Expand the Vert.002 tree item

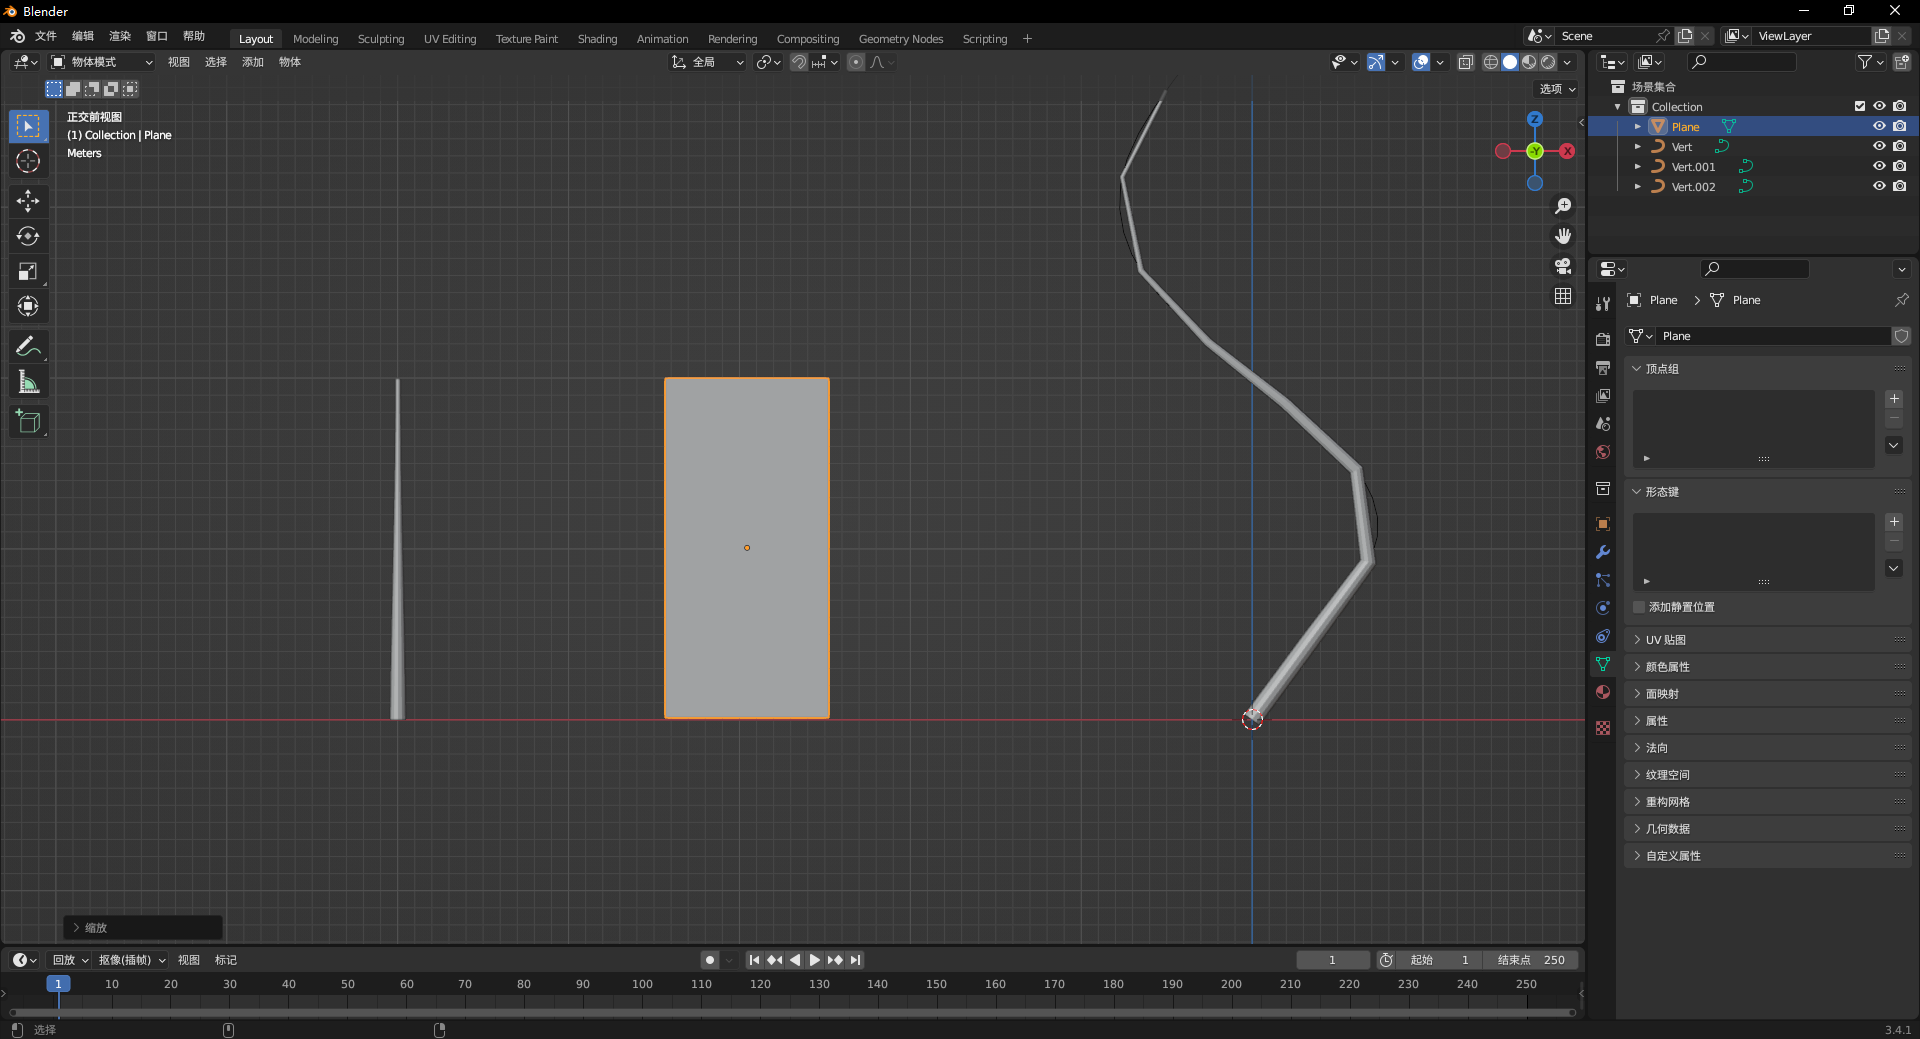[x=1638, y=186]
